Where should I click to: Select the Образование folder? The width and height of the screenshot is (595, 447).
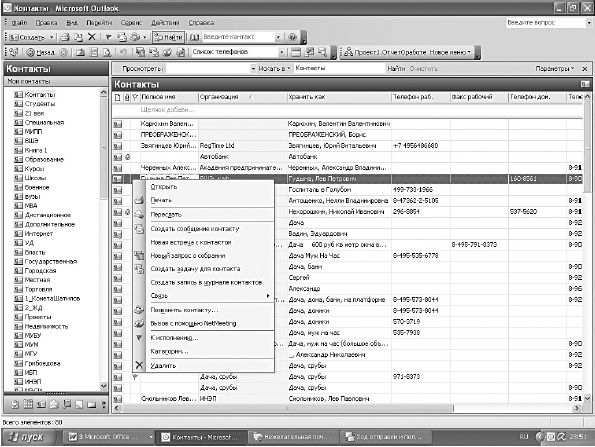click(x=44, y=160)
